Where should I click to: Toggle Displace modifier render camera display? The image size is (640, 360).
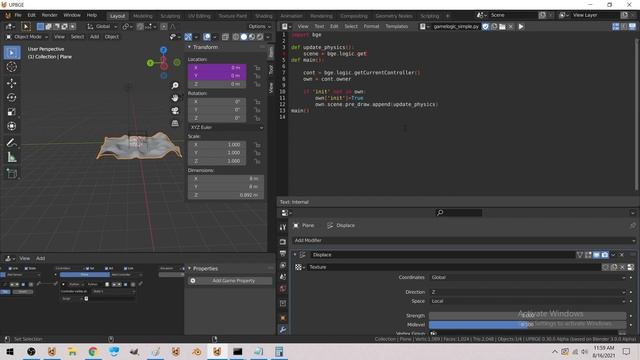tap(604, 255)
